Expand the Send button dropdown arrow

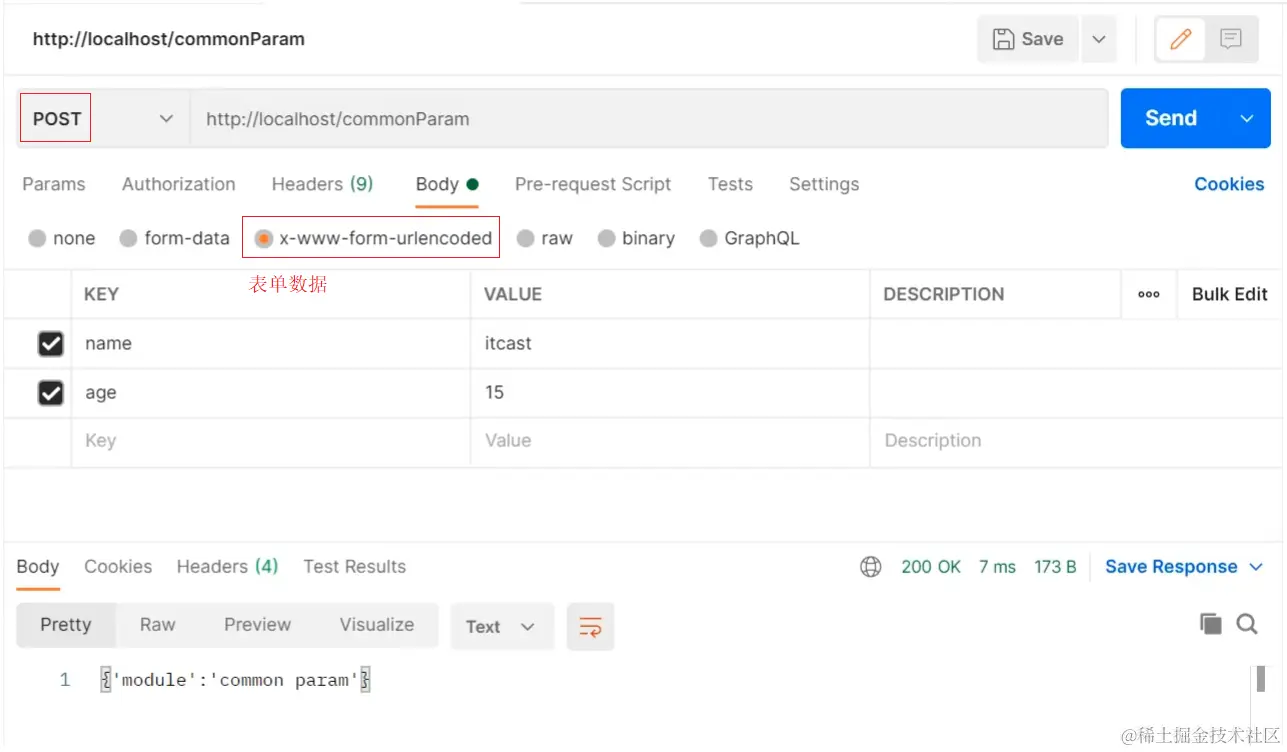[x=1247, y=118]
